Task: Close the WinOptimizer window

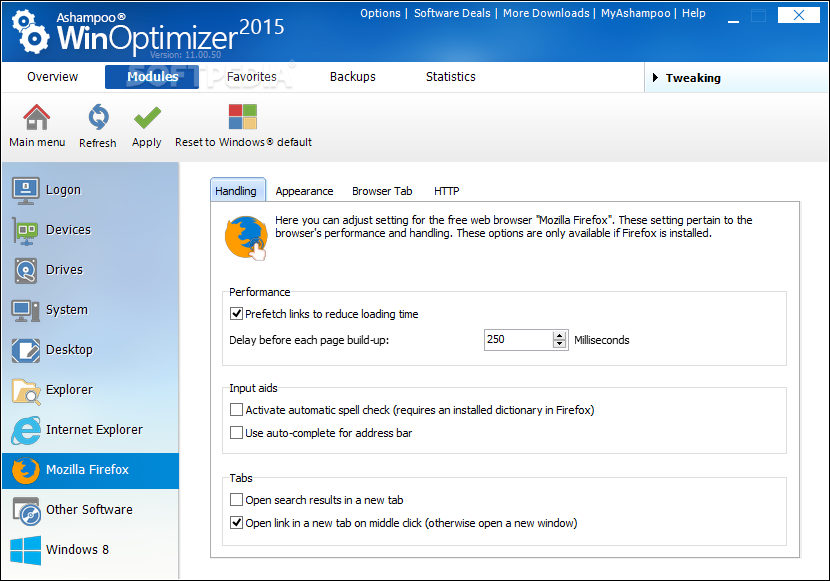Action: coord(799,15)
